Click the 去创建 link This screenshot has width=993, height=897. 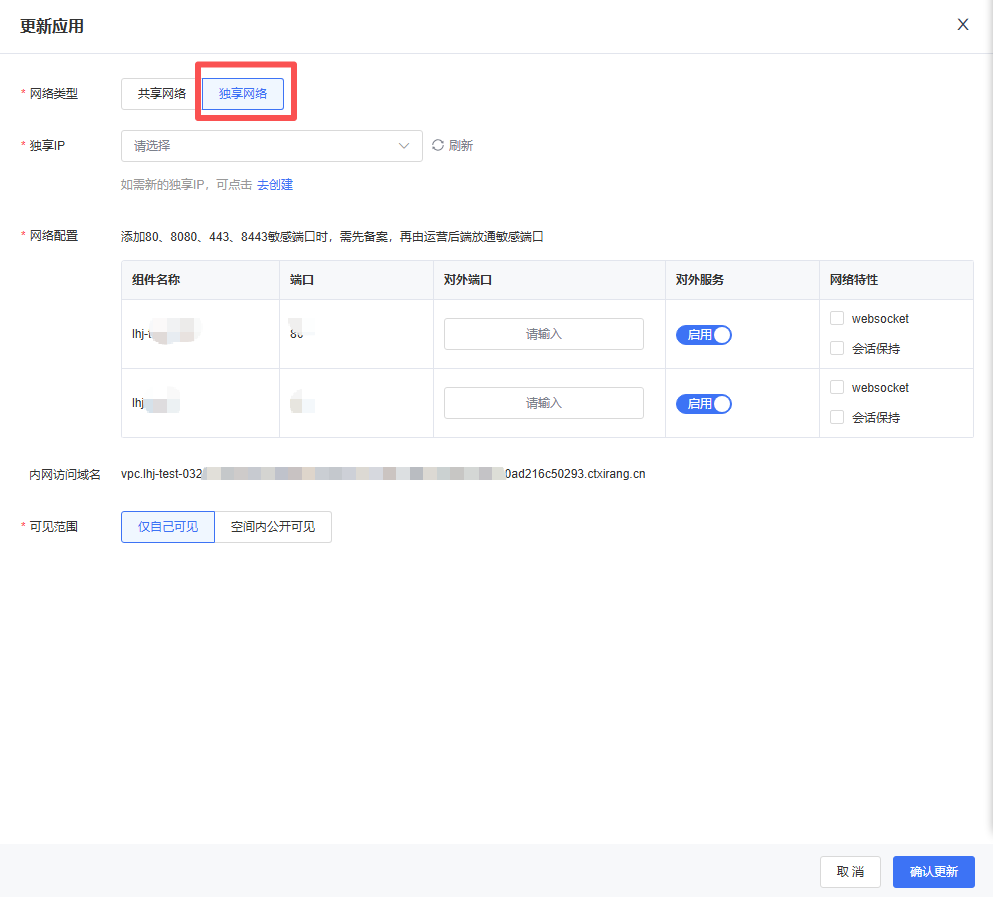point(275,185)
